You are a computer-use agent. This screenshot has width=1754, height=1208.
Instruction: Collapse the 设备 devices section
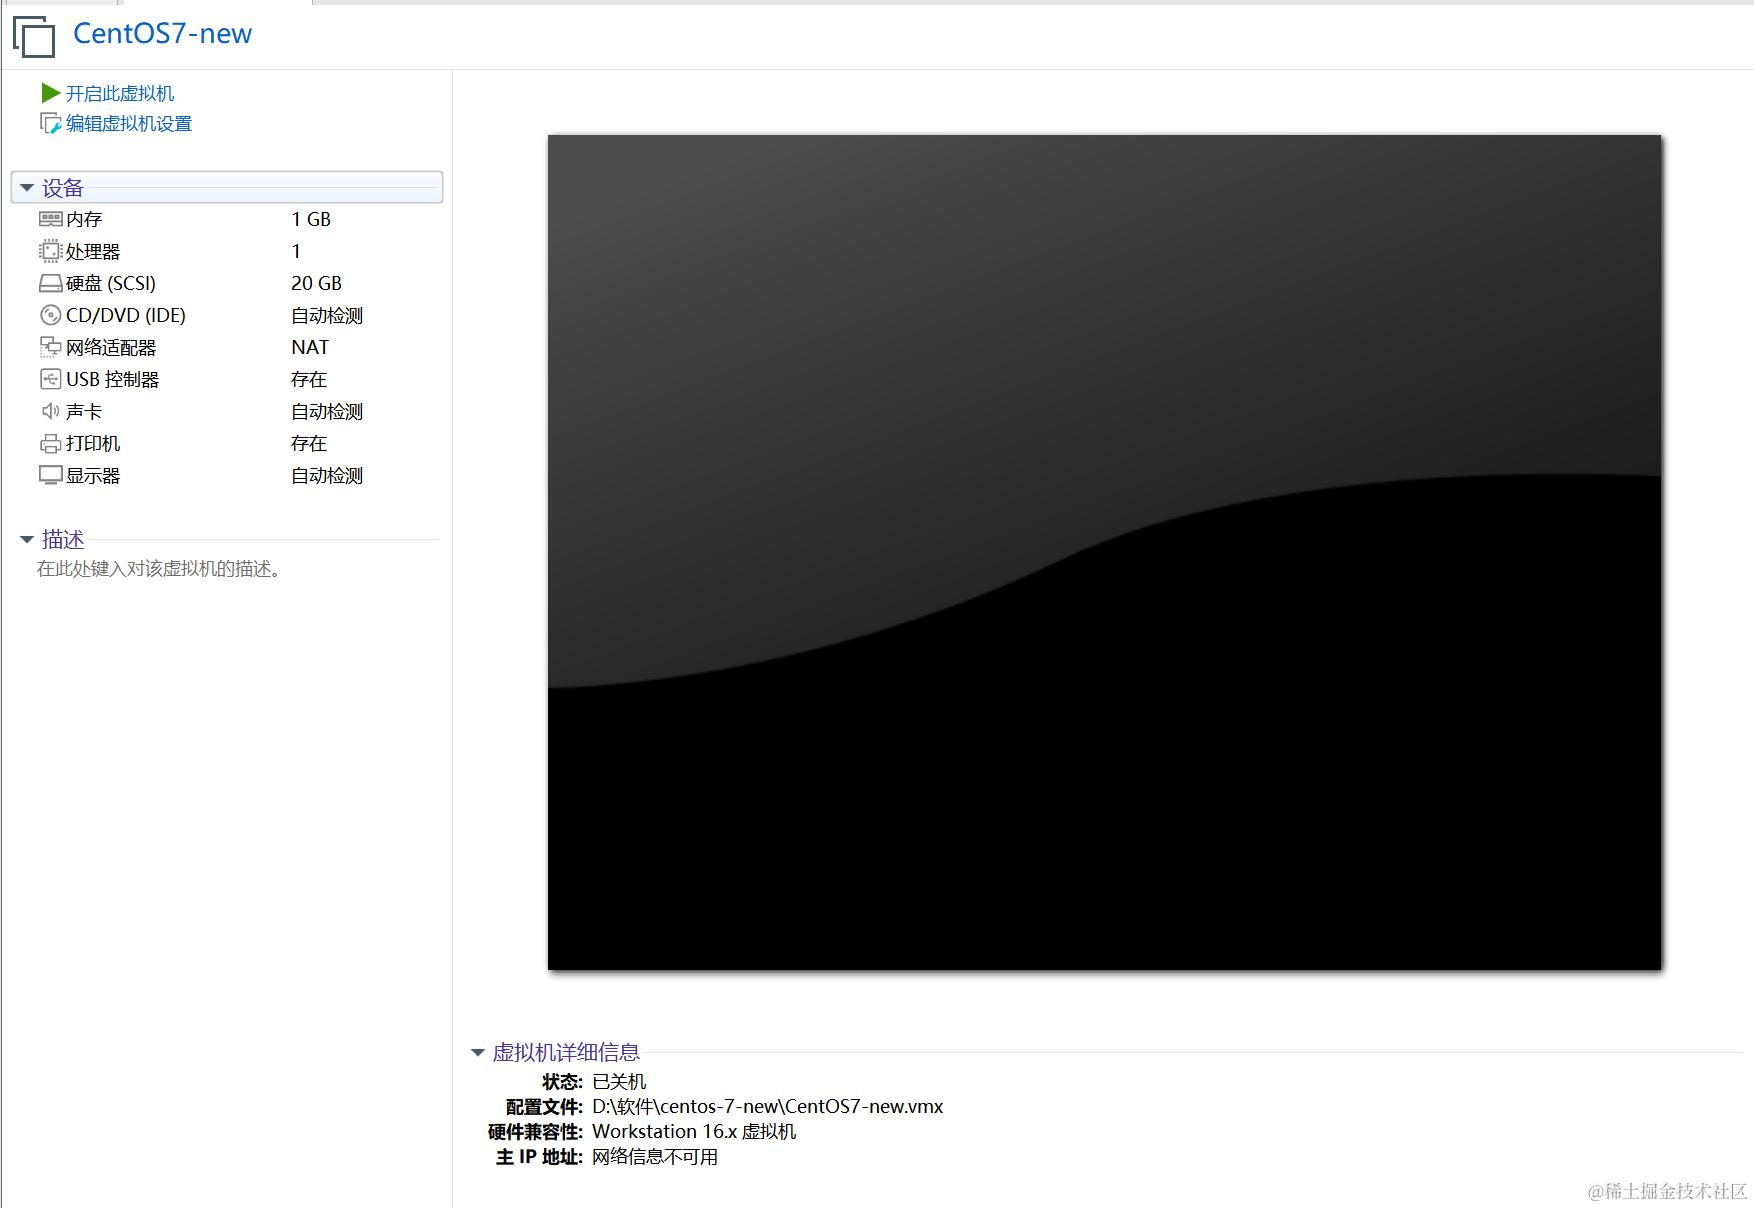click(27, 187)
